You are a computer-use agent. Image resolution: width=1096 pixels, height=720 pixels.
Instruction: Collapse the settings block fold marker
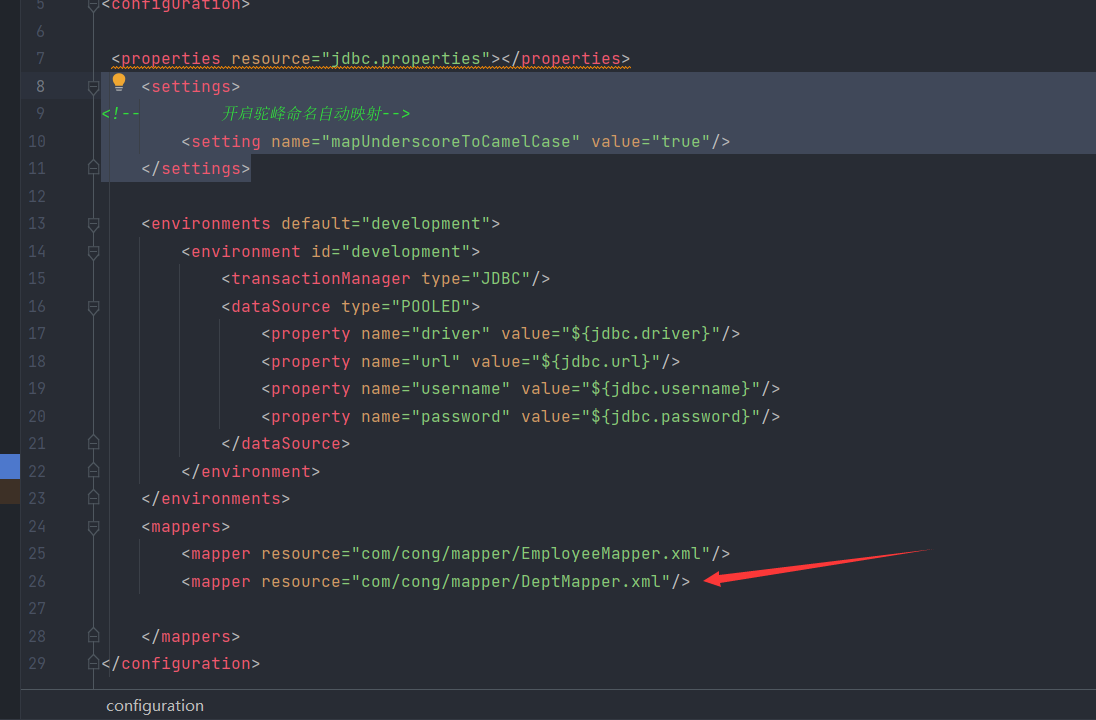[x=94, y=87]
